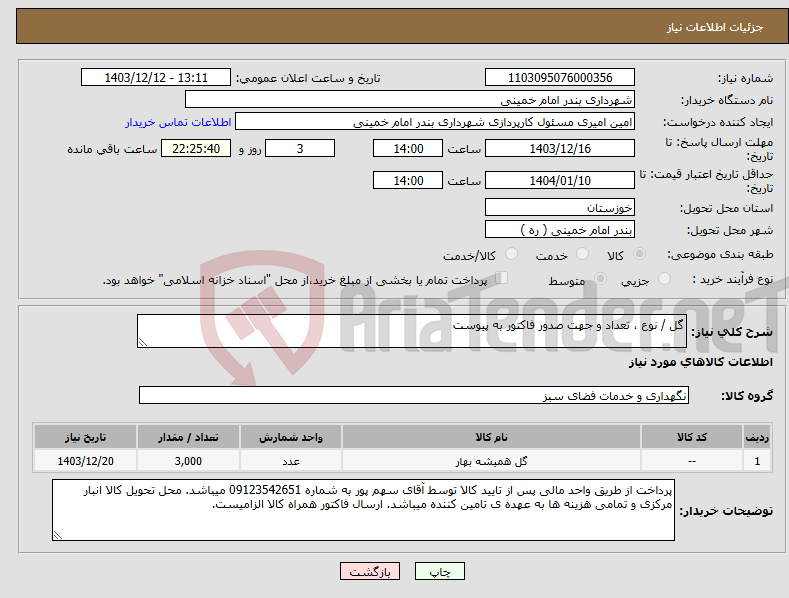Click the بازگشت (back) button
Image resolution: width=789 pixels, height=598 pixels.
[370, 571]
